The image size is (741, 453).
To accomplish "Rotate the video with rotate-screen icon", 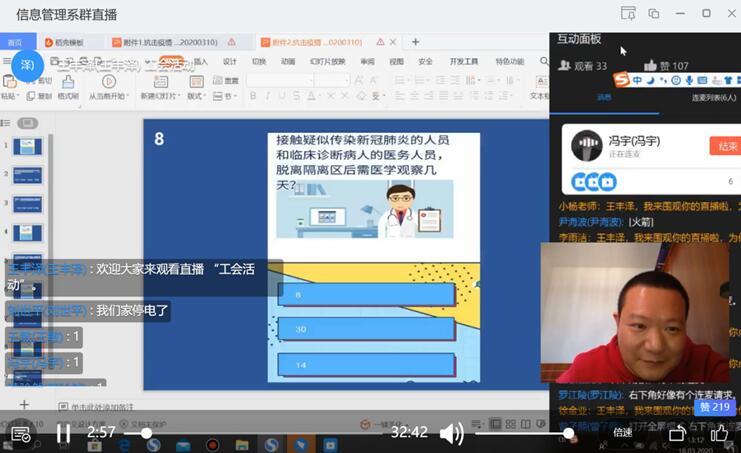I will click(x=678, y=433).
